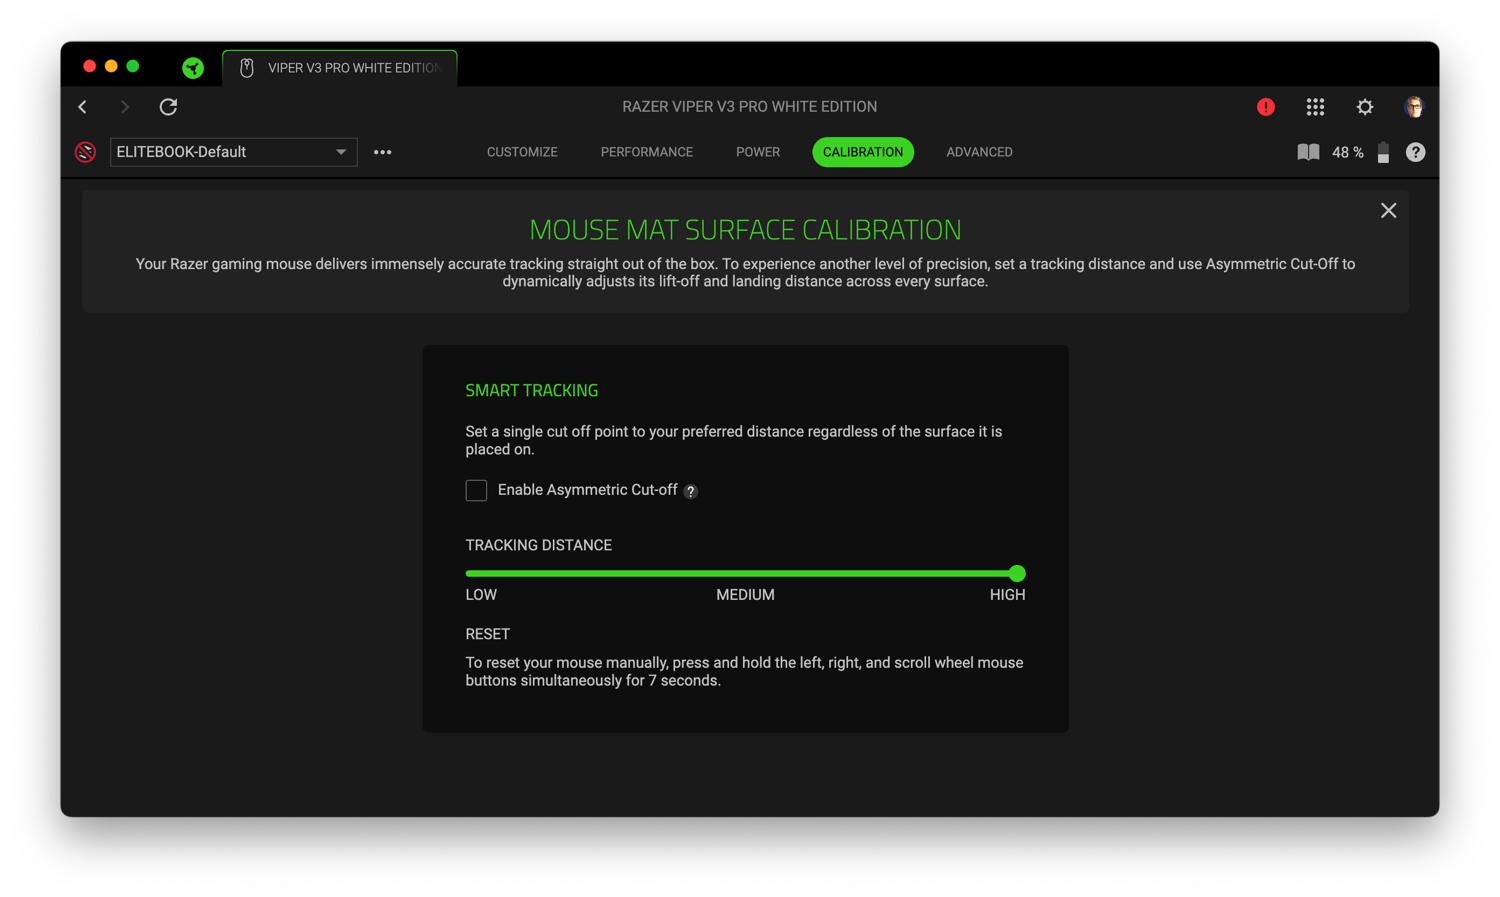Close the window with red button
This screenshot has width=1500, height=897.
click(x=89, y=66)
